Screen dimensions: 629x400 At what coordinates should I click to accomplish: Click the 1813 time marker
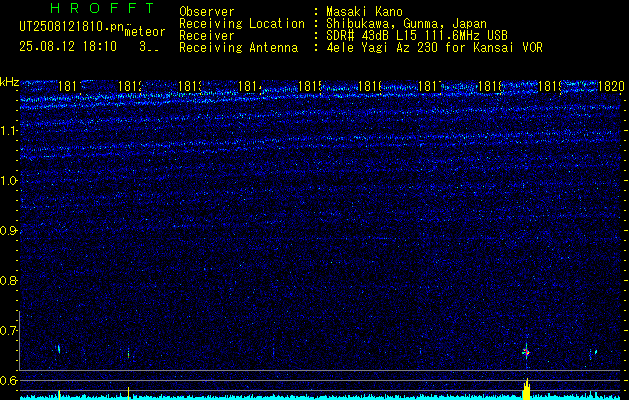pyautogui.click(x=190, y=86)
